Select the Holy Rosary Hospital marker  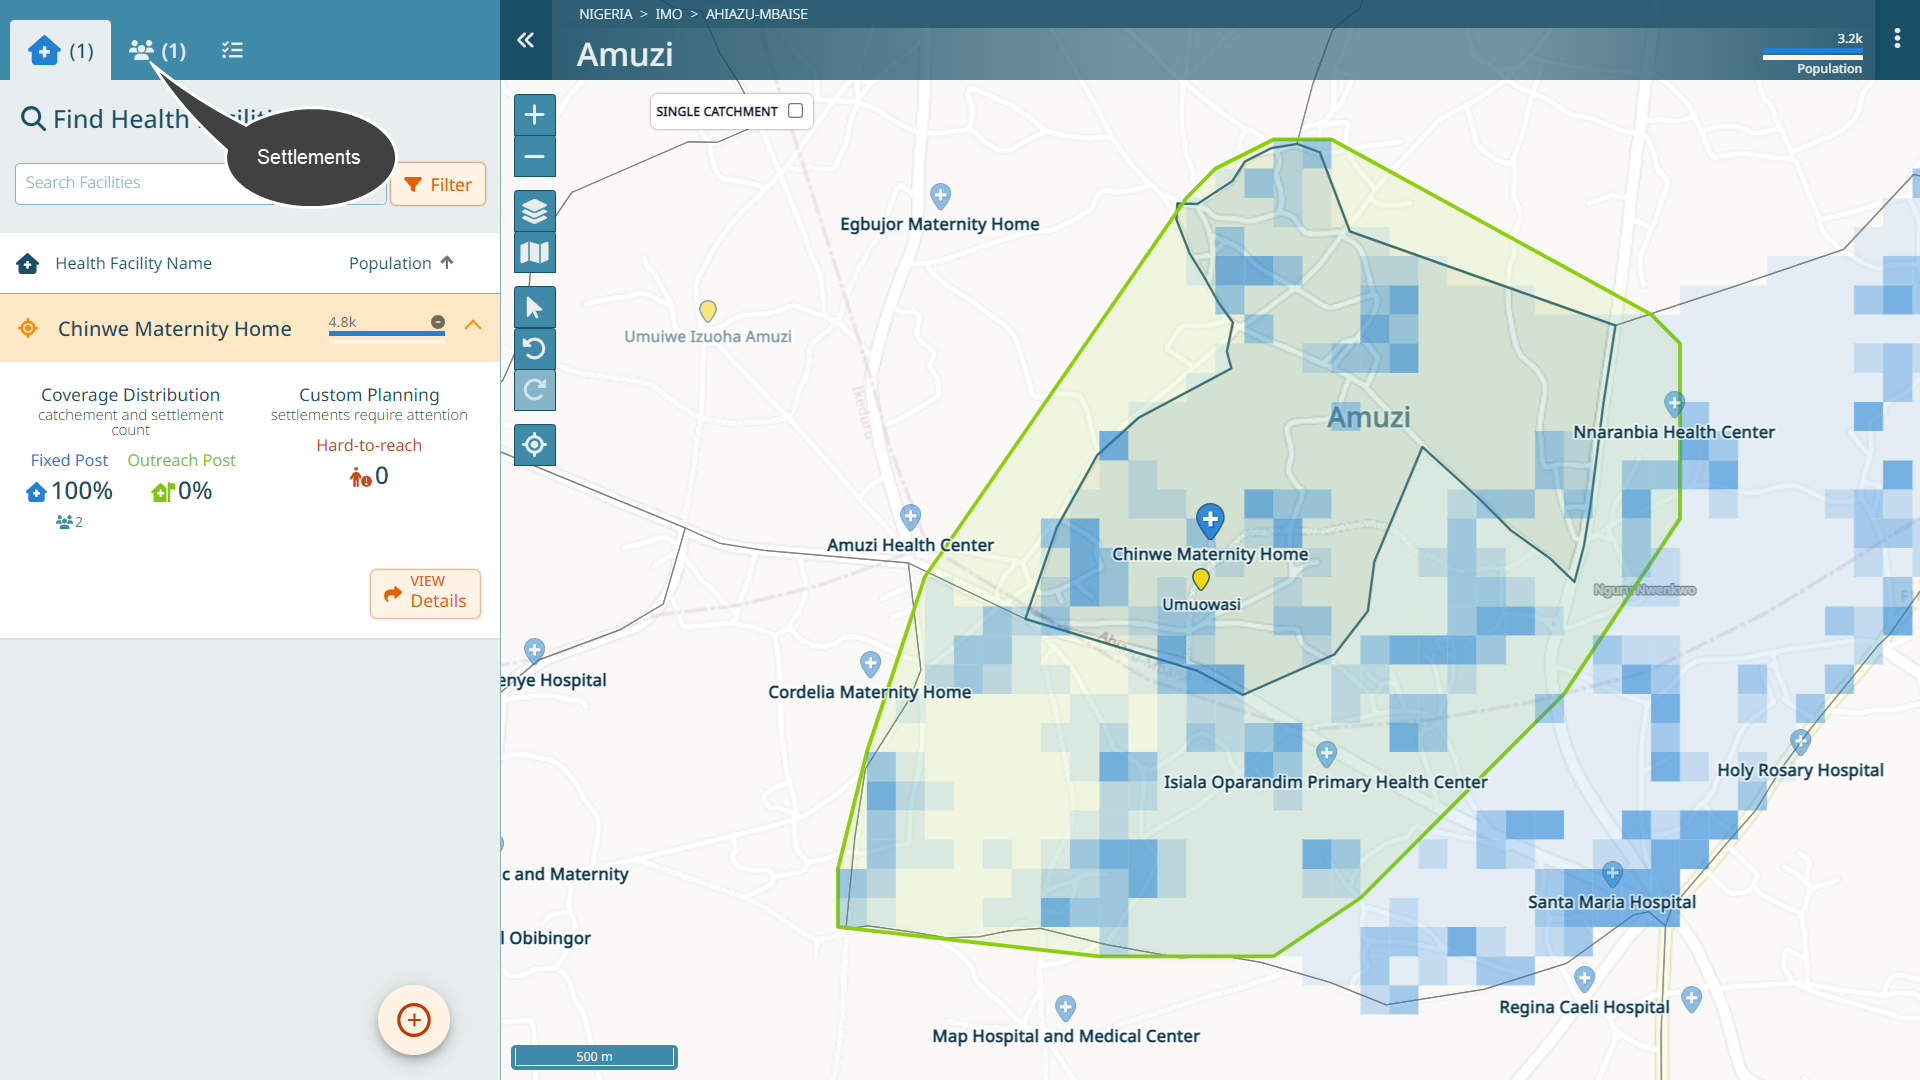(x=1800, y=741)
